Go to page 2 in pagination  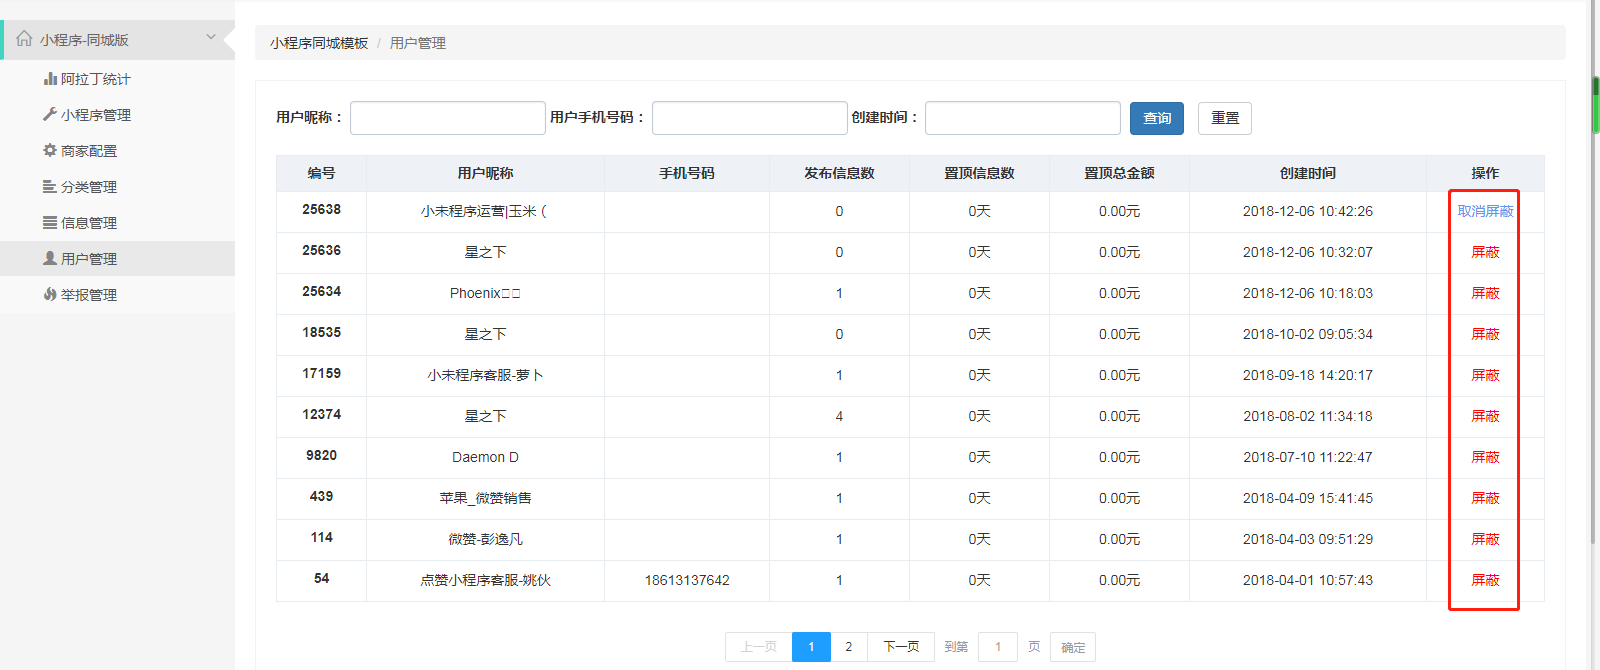(849, 647)
